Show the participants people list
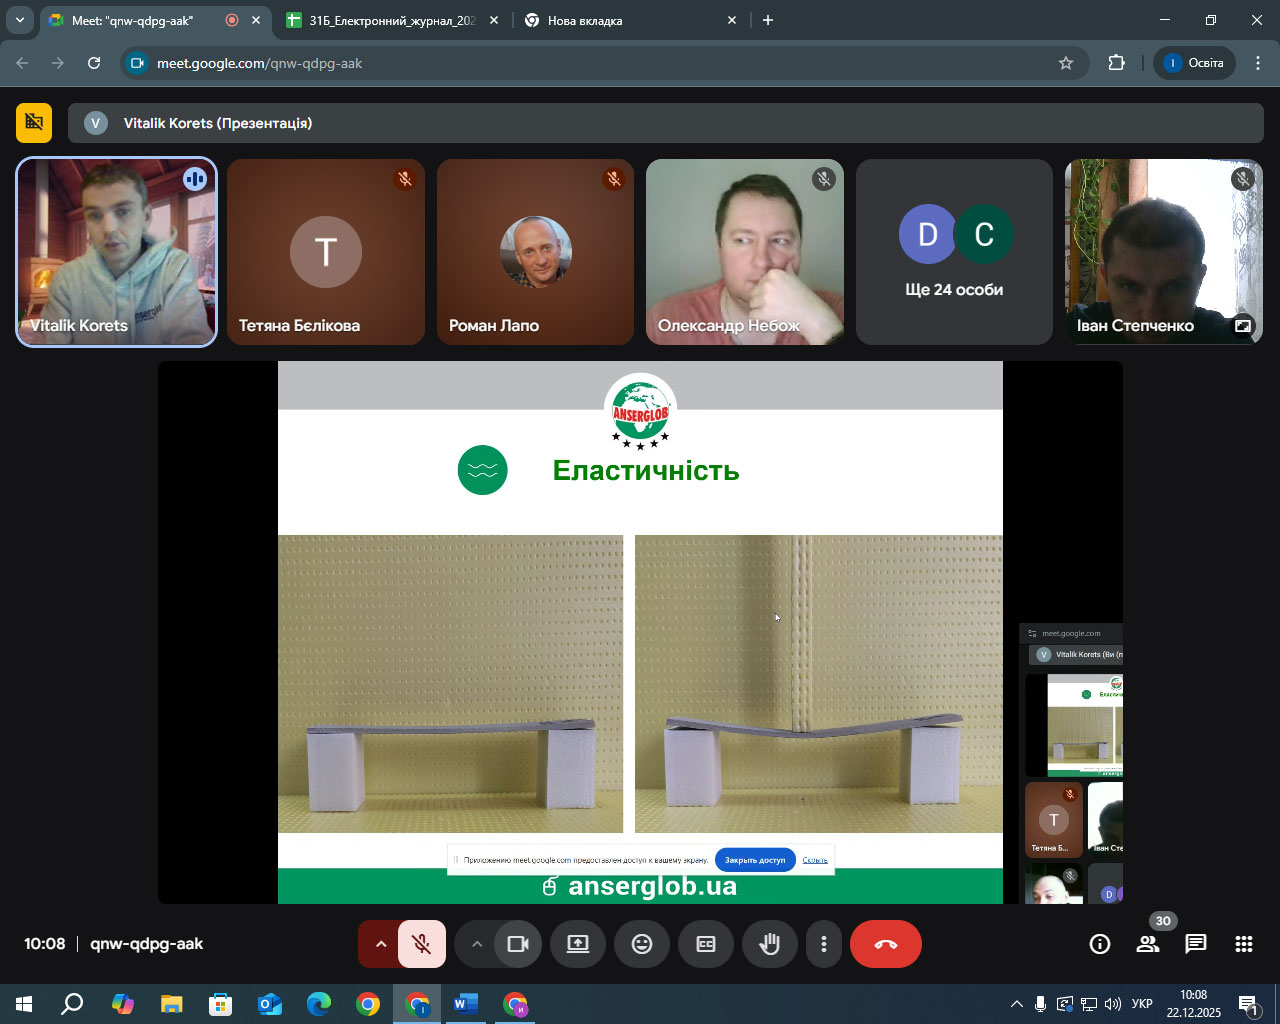Viewport: 1280px width, 1024px height. coord(1148,944)
